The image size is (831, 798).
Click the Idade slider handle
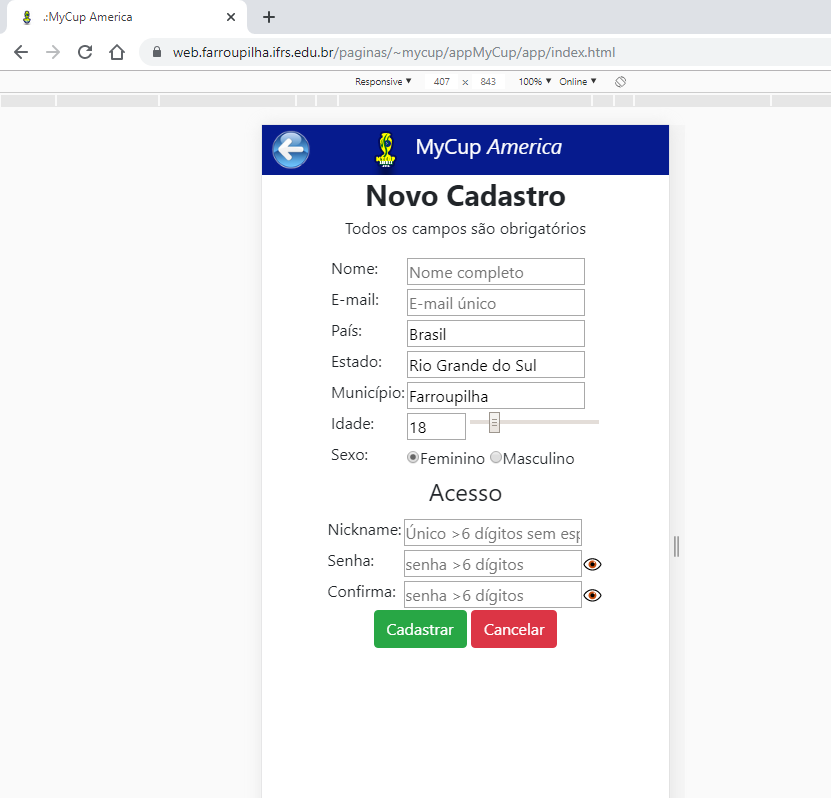pyautogui.click(x=494, y=423)
